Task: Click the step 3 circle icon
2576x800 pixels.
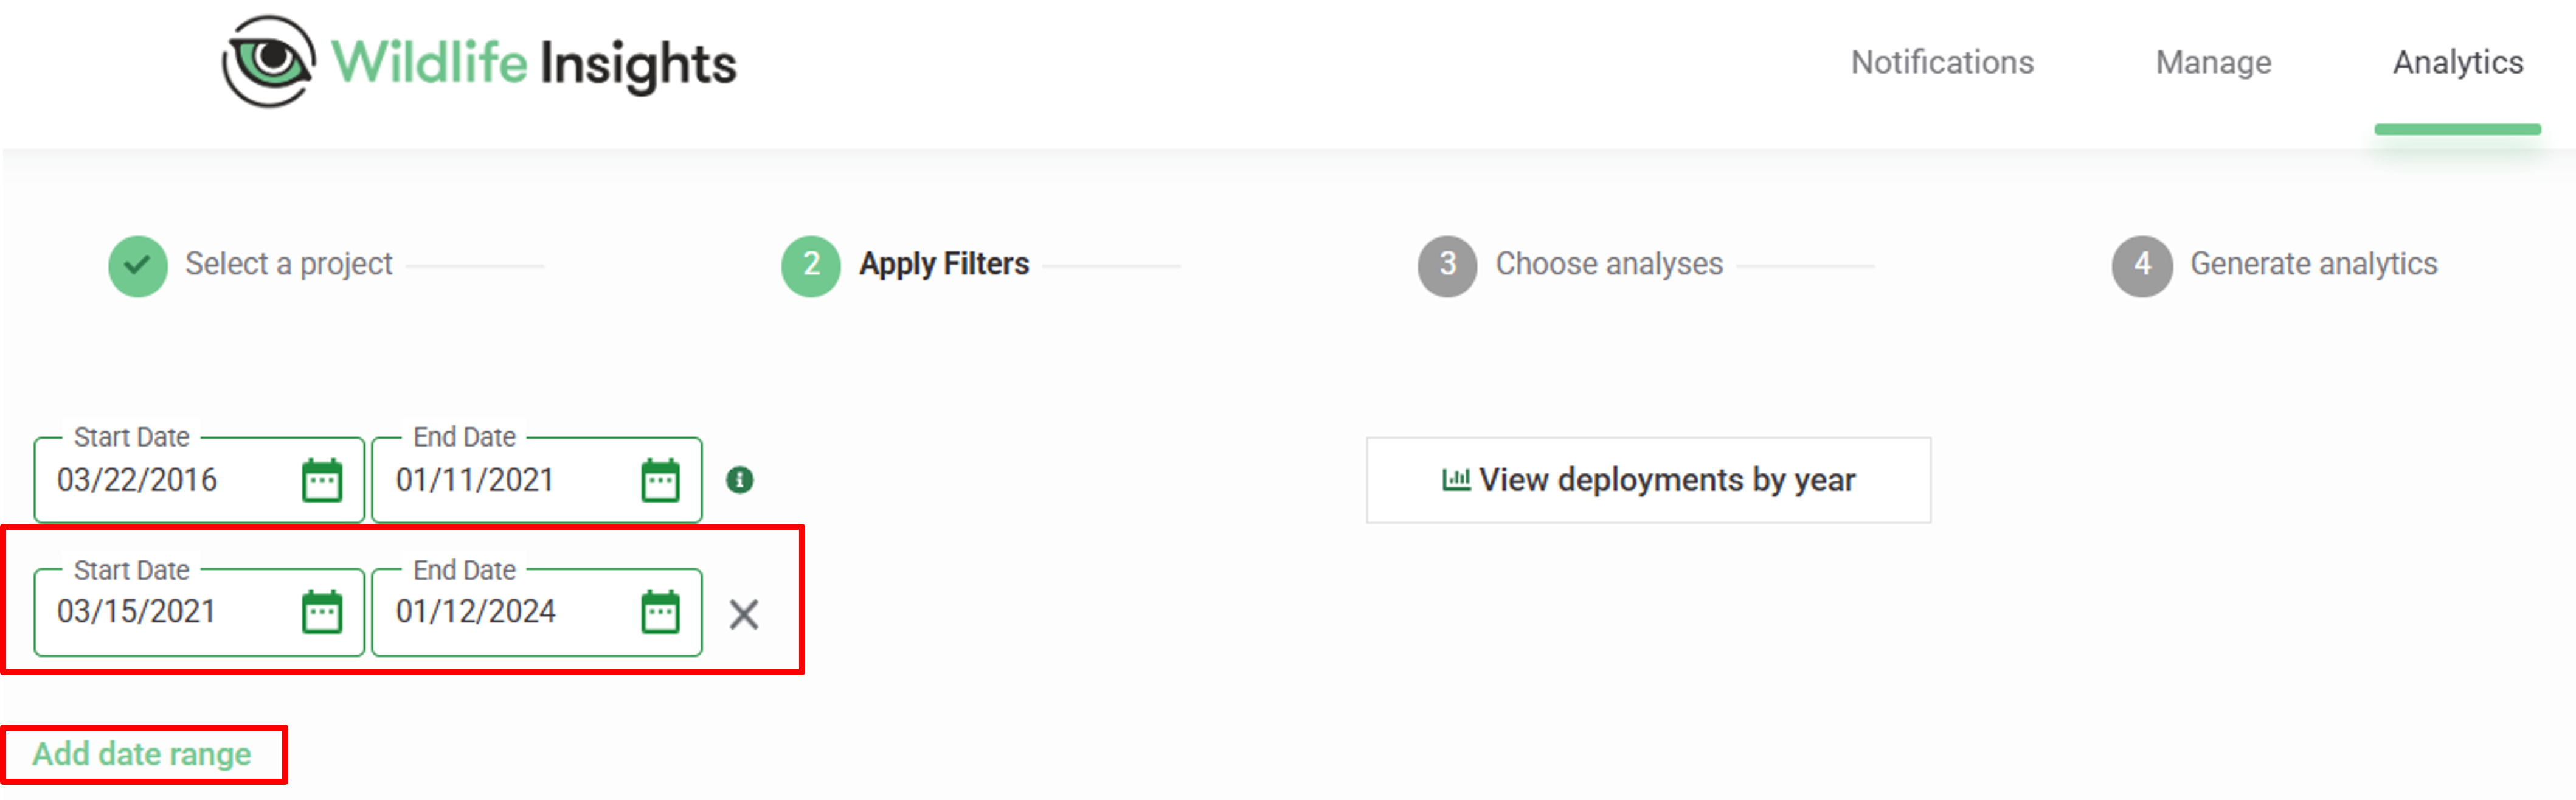Action: (x=1447, y=266)
